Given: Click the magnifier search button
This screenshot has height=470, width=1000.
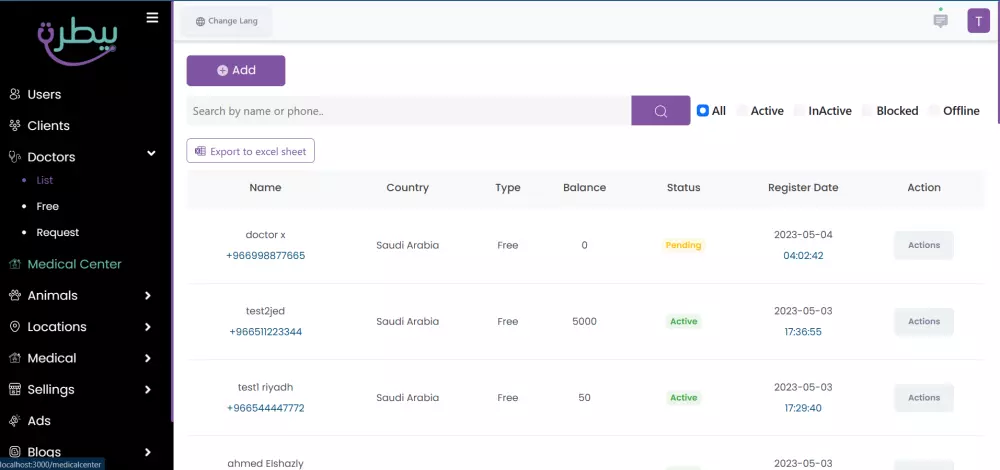Looking at the screenshot, I should coord(661,111).
